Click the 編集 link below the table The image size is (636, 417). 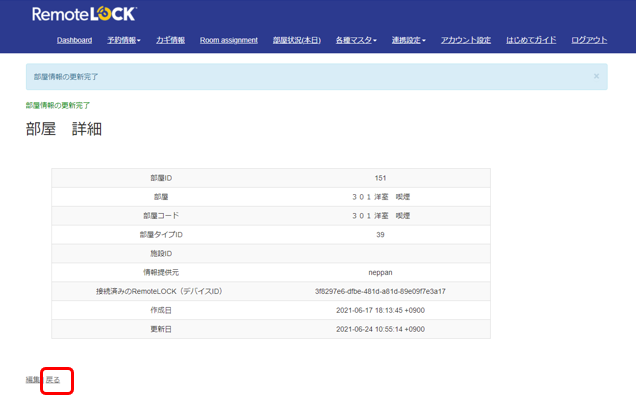point(33,380)
